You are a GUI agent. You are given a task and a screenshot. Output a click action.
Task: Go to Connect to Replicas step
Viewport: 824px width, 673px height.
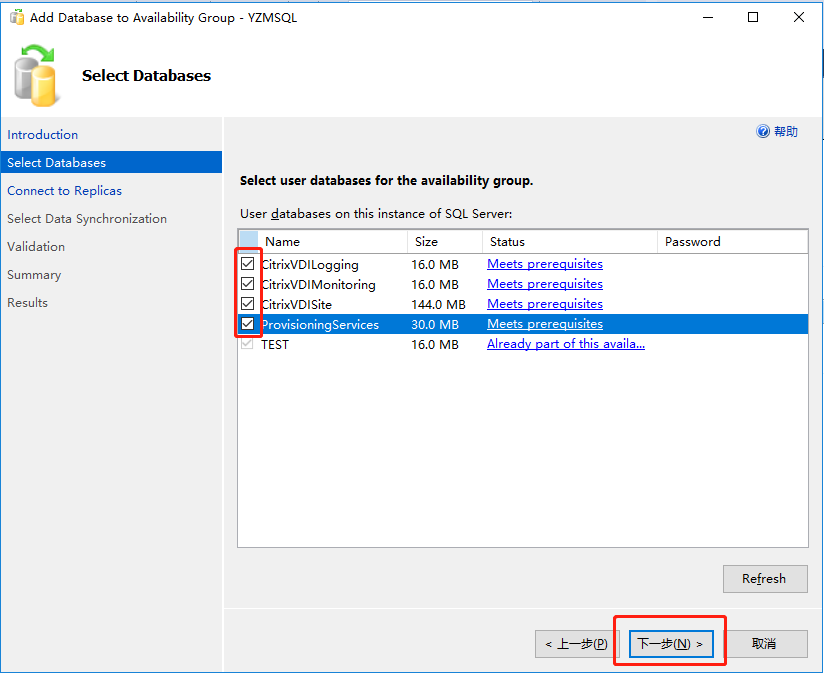(x=64, y=191)
